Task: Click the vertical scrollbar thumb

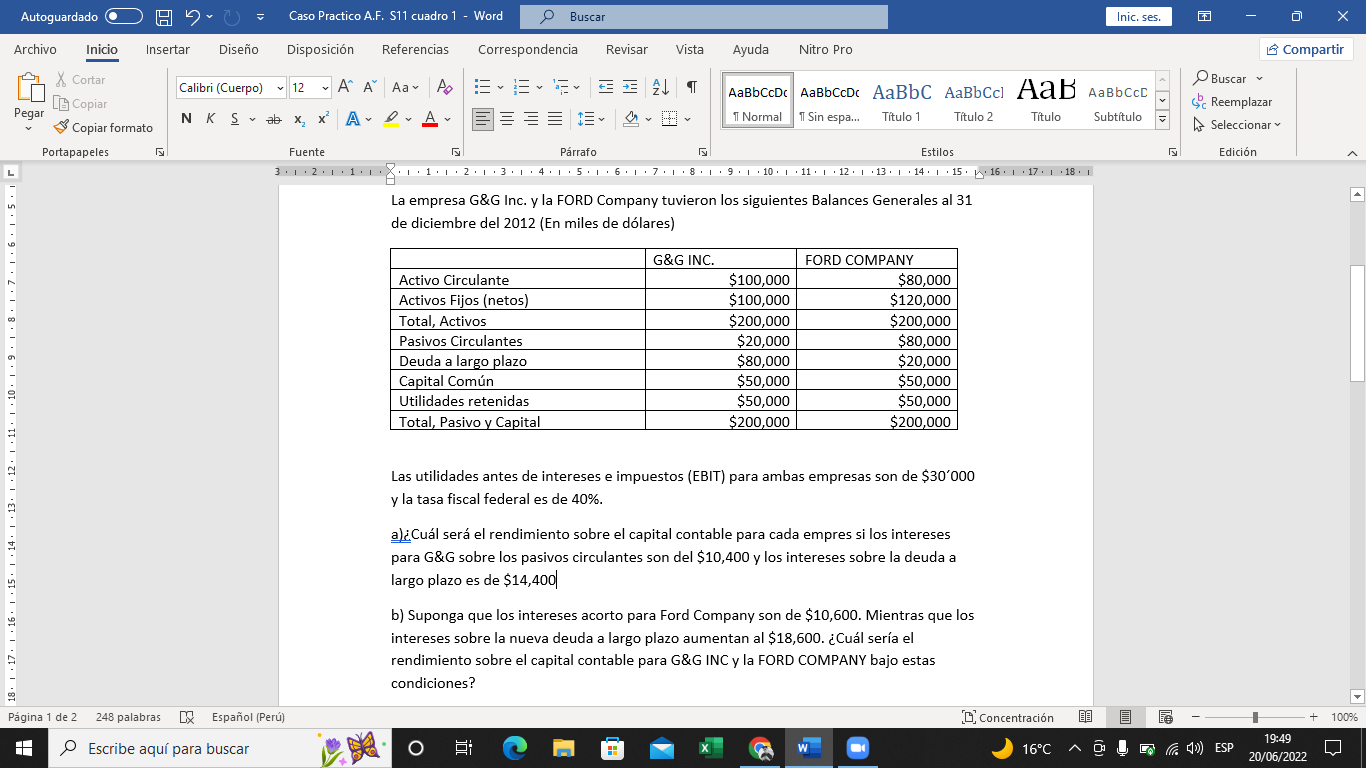Action: click(1357, 323)
